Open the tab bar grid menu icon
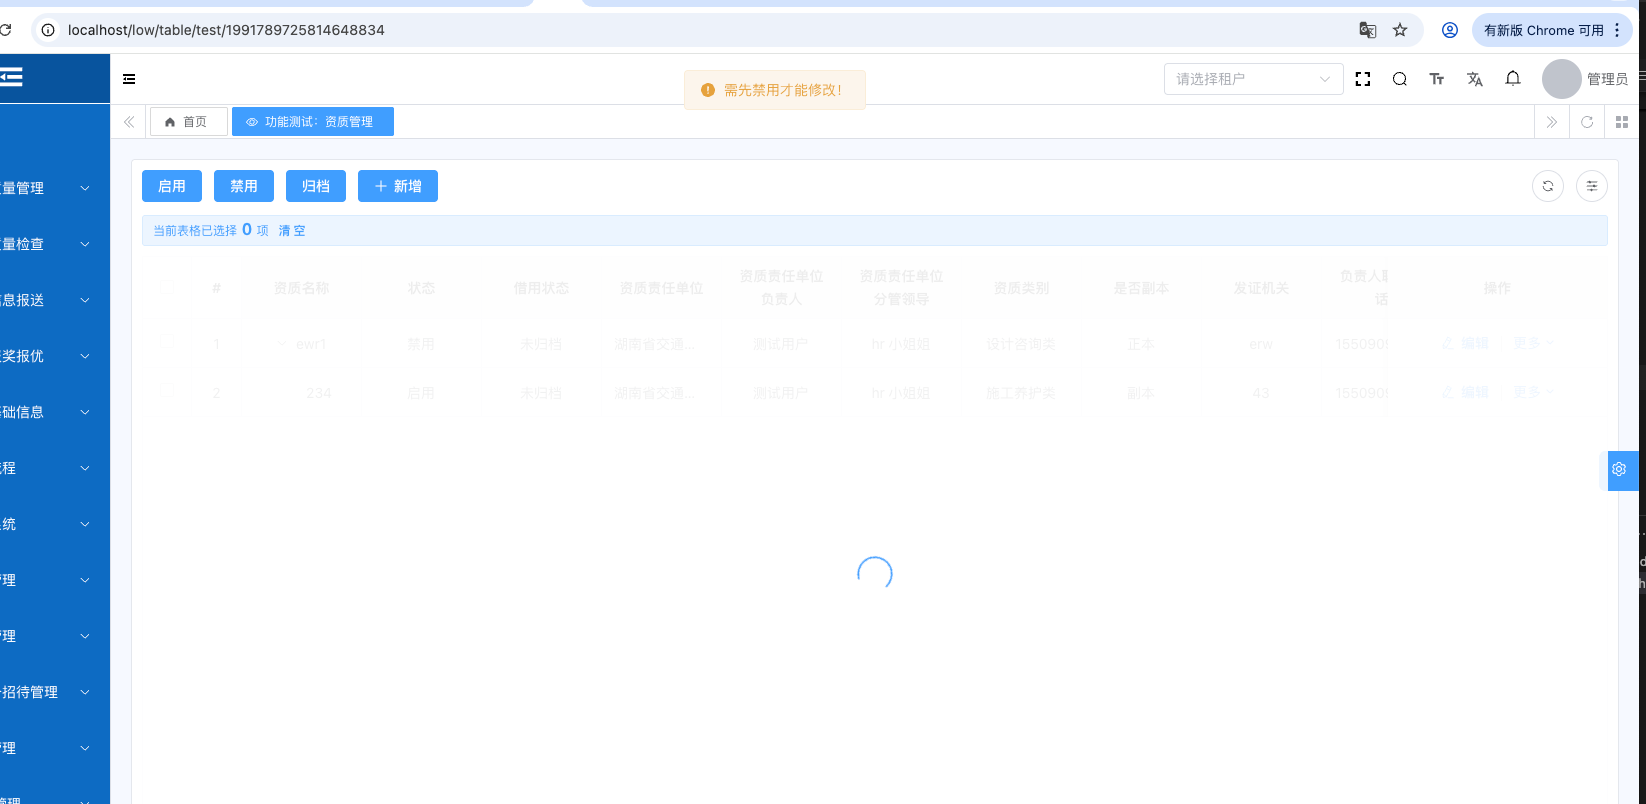 pos(1622,122)
